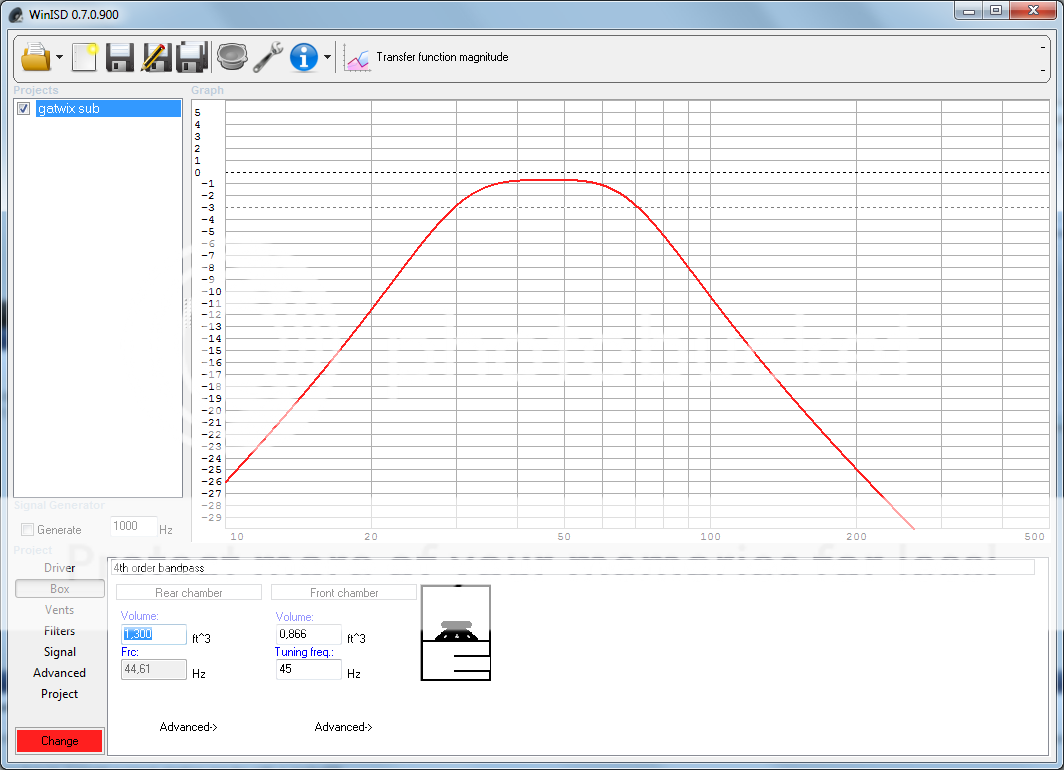
Task: Open the rear chamber Advanced settings
Action: pos(188,727)
